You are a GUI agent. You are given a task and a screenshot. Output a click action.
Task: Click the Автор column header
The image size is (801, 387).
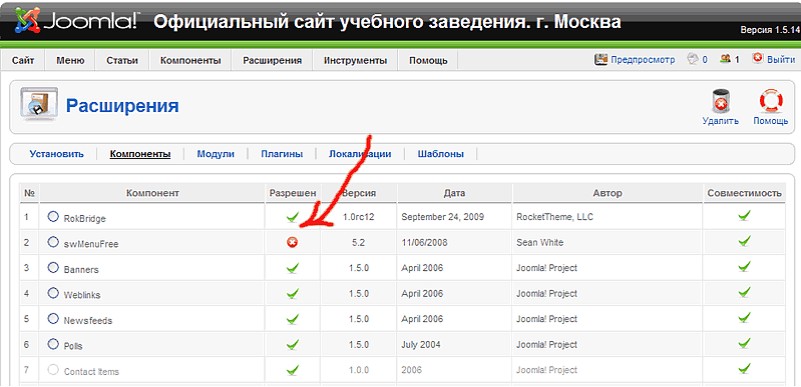[x=607, y=193]
